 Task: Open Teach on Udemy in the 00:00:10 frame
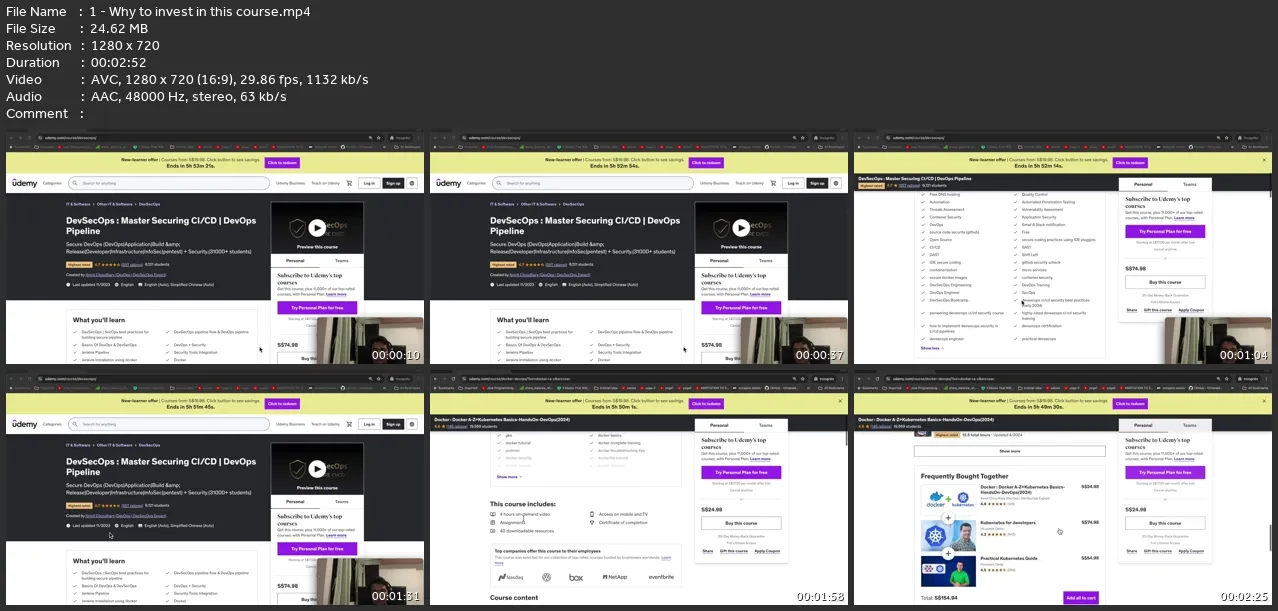point(326,183)
